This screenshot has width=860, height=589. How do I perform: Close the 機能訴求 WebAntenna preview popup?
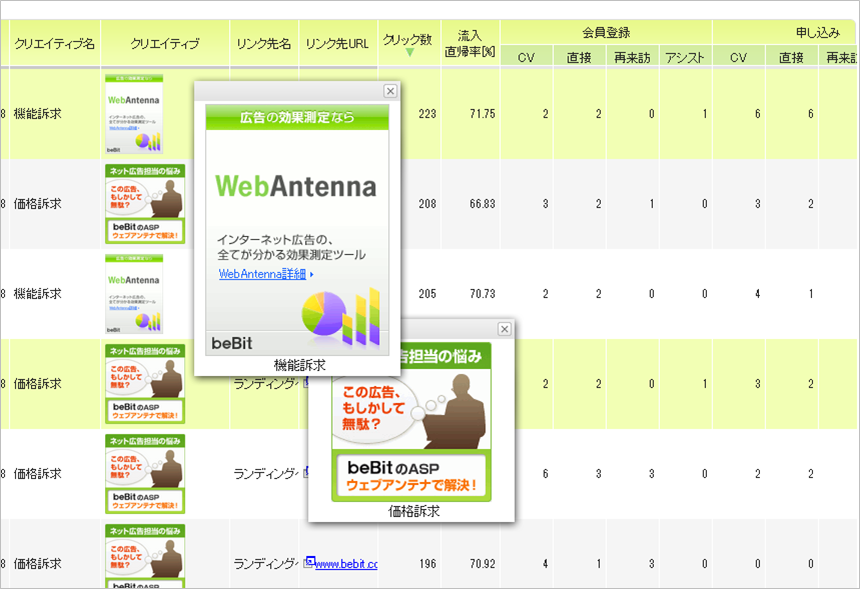pos(390,91)
